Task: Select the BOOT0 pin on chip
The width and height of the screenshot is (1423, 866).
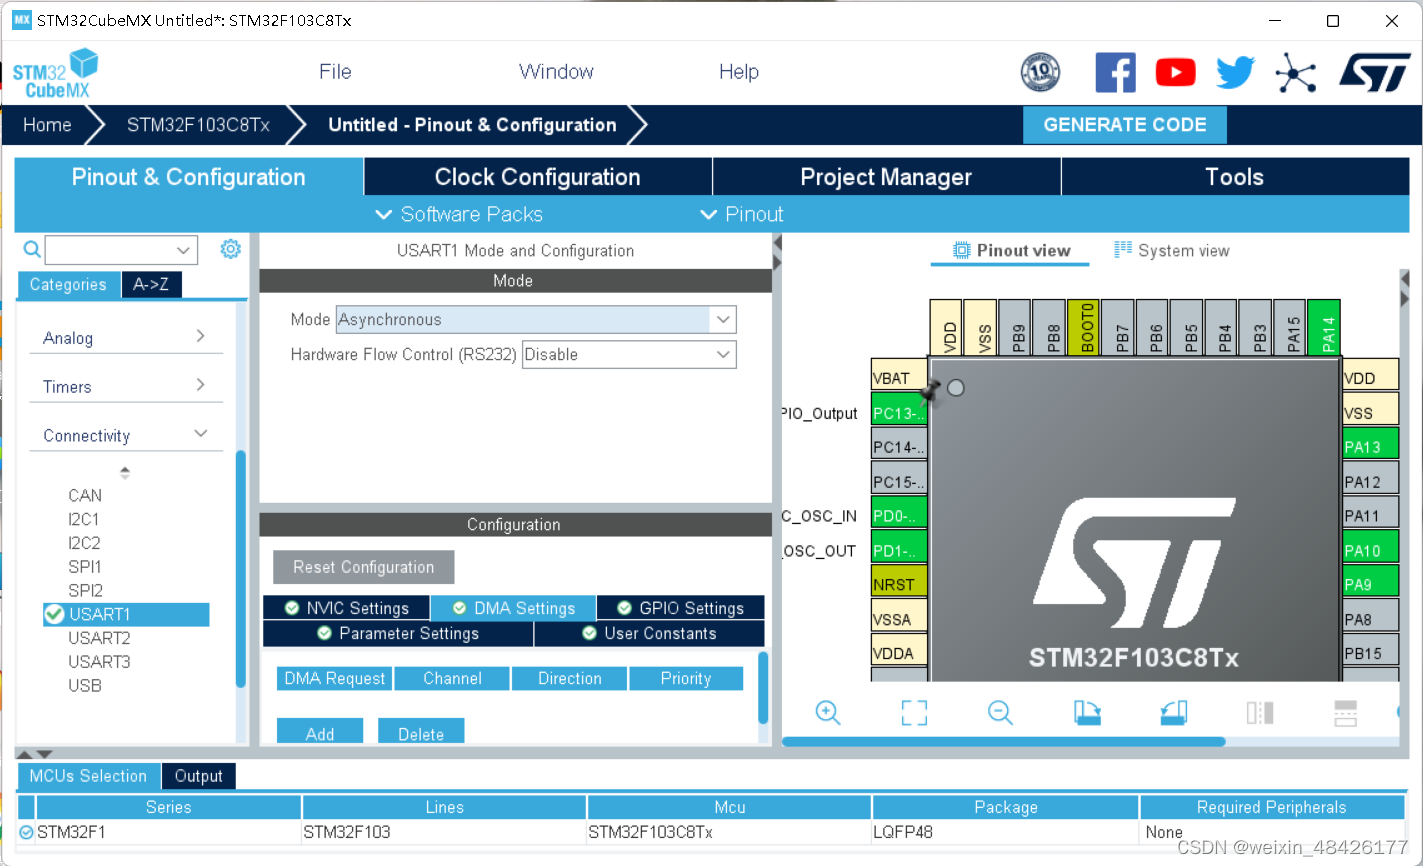Action: pos(1084,327)
